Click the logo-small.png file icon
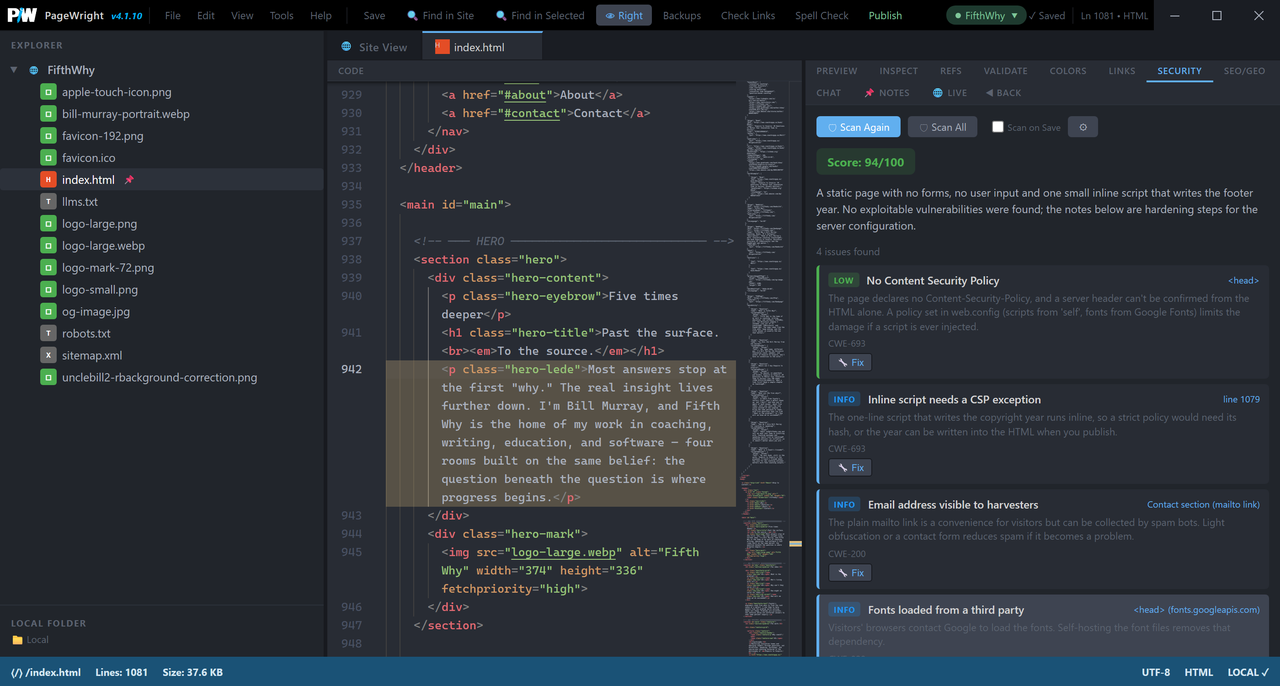The height and width of the screenshot is (686, 1280). click(48, 290)
